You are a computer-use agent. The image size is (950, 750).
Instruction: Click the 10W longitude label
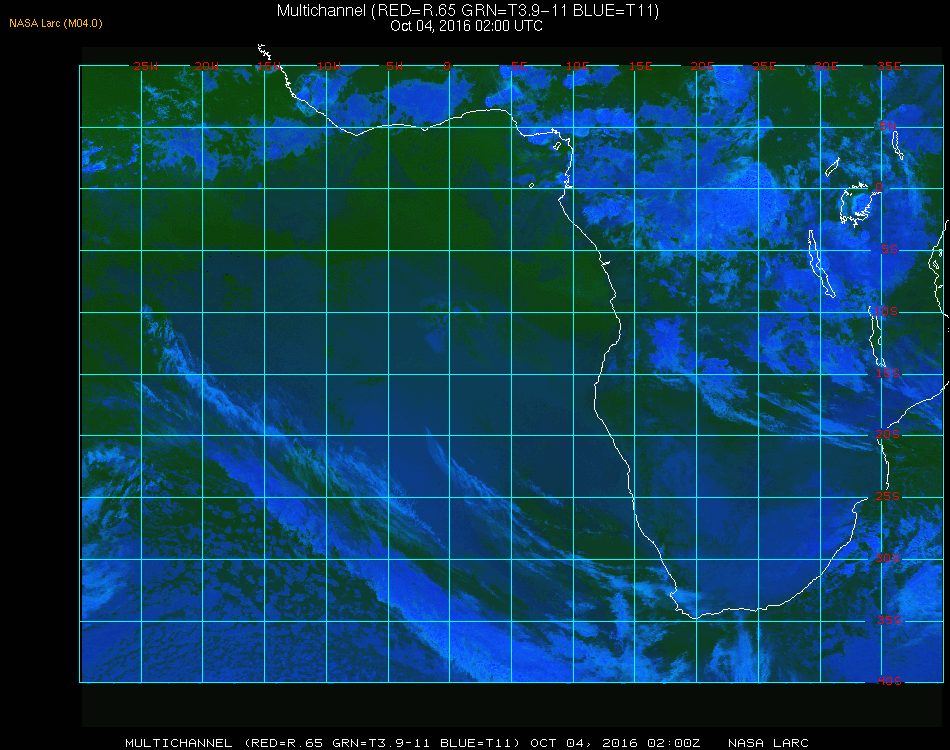[329, 66]
